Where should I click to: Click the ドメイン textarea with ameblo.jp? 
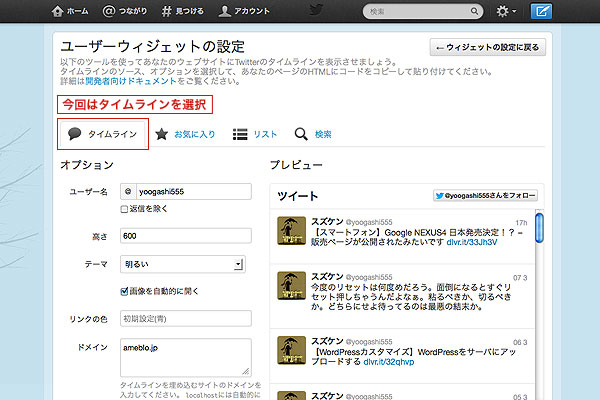[186, 358]
